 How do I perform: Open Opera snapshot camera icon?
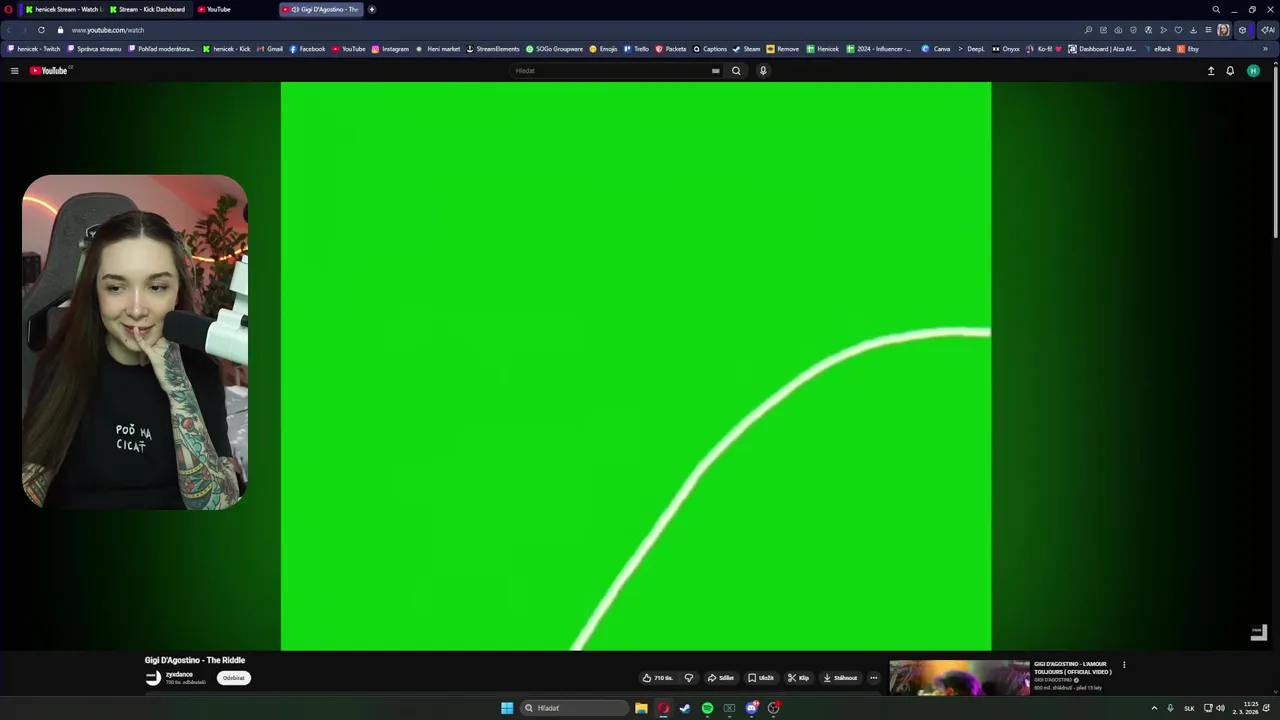(x=1118, y=30)
